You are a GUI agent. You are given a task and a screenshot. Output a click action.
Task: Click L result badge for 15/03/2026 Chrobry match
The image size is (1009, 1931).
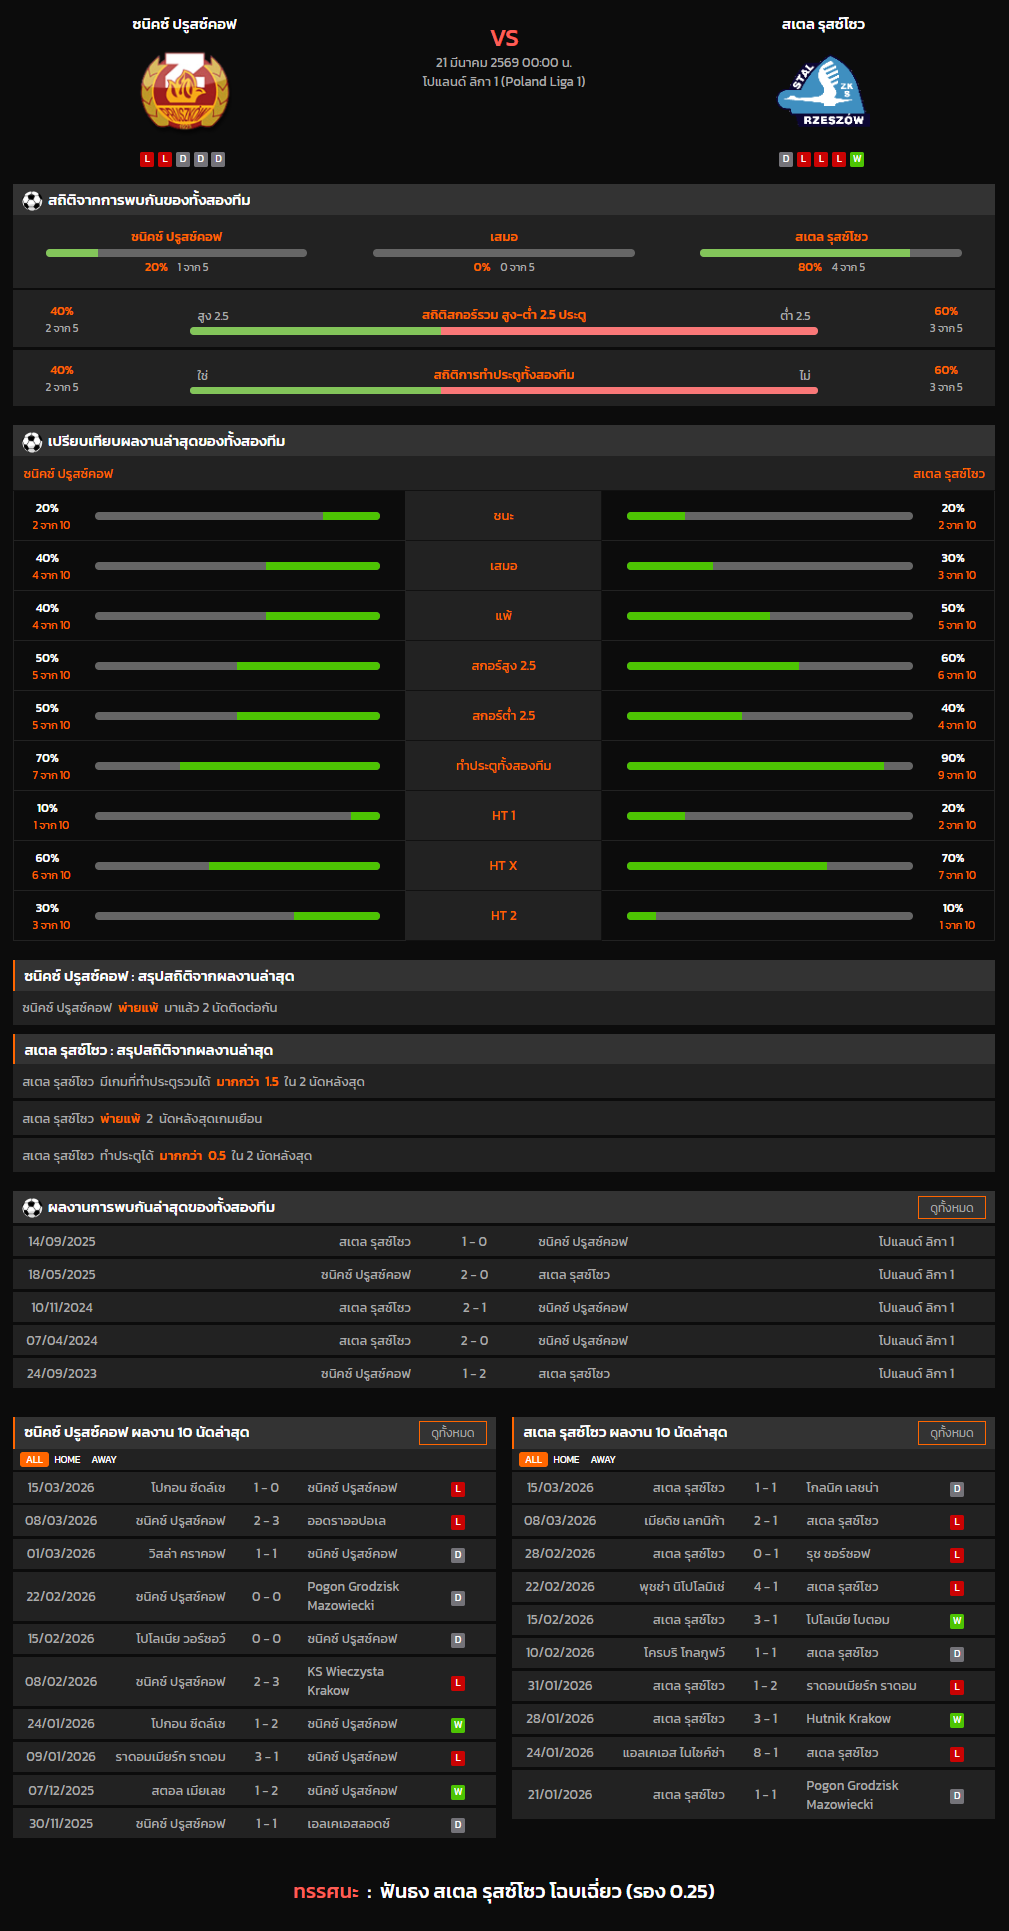pos(458,1489)
